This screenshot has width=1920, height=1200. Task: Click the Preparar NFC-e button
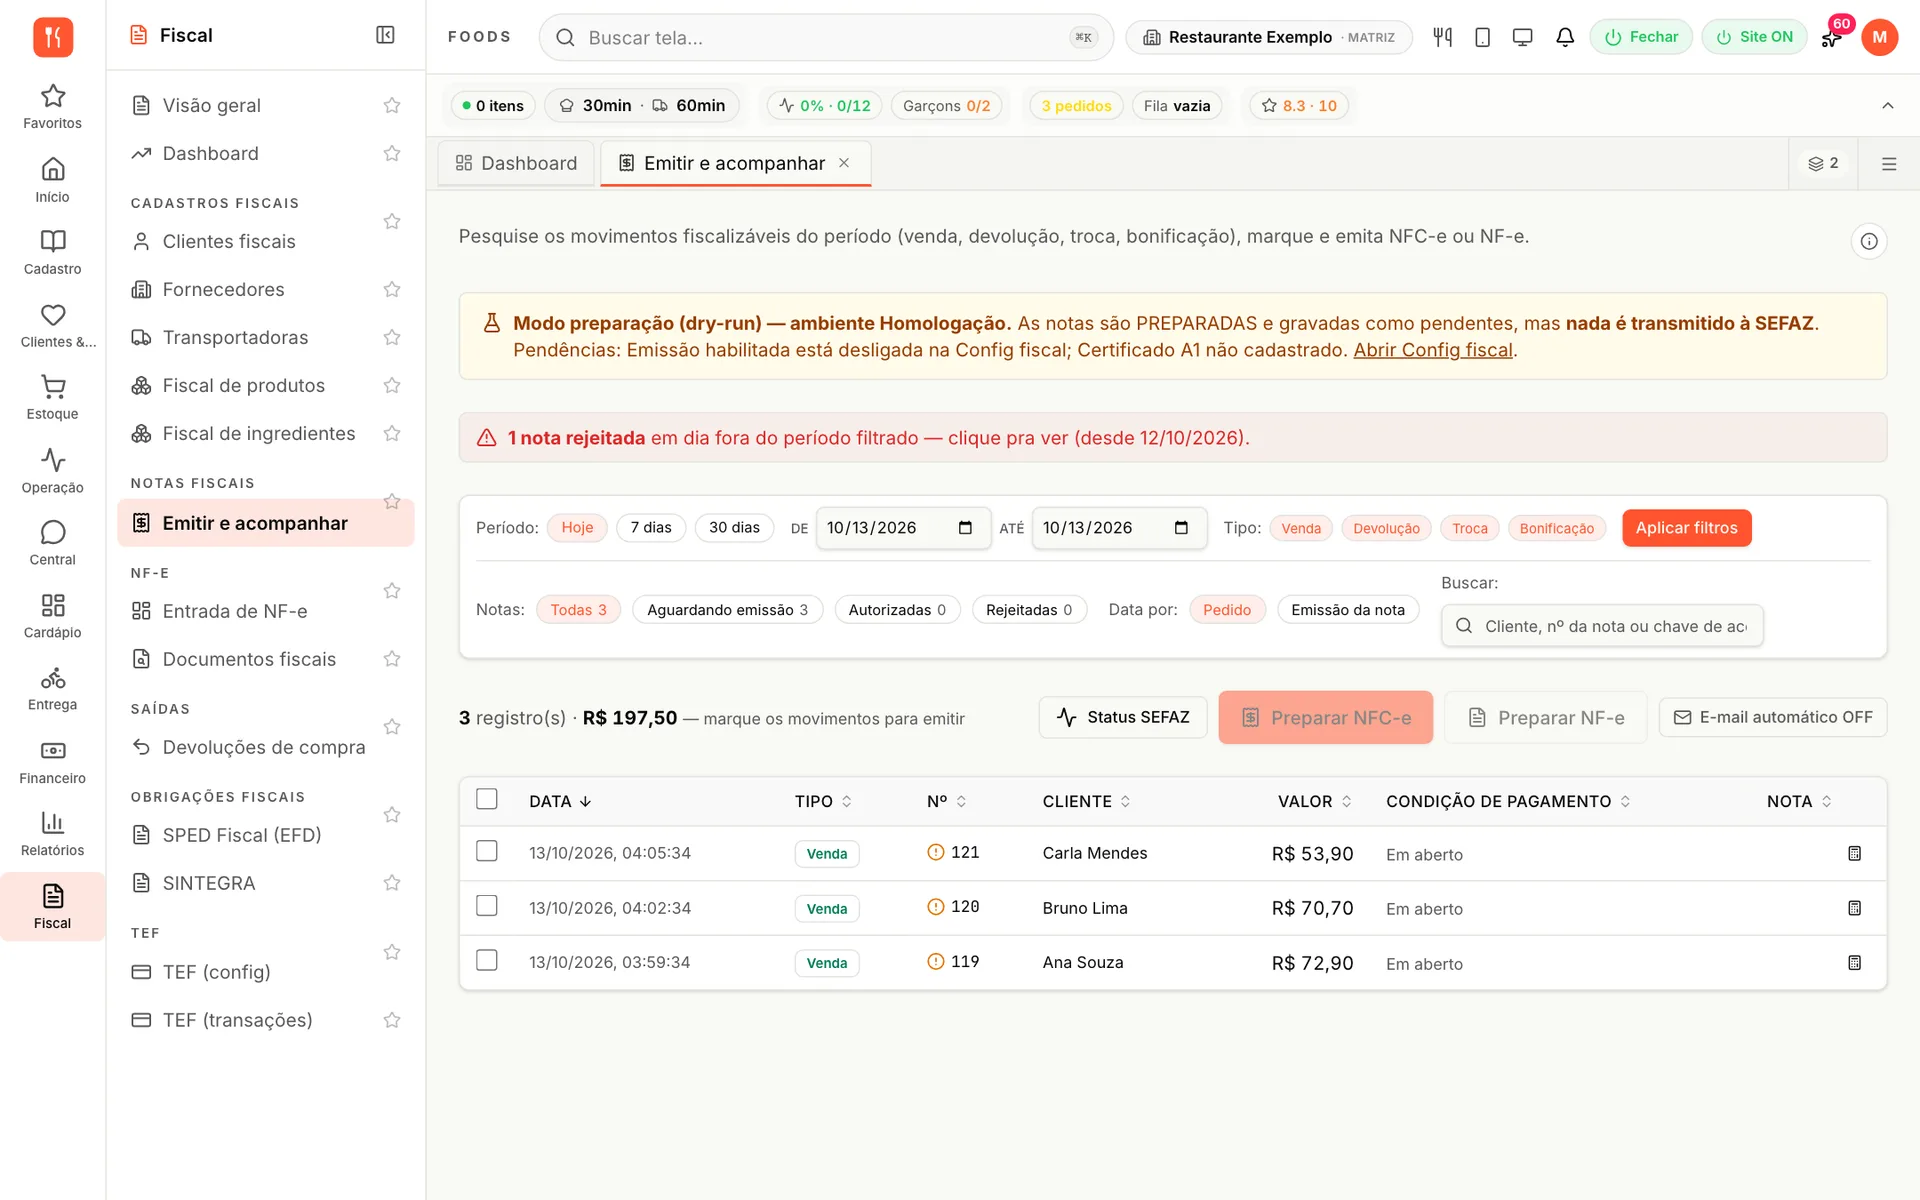[x=1325, y=717]
